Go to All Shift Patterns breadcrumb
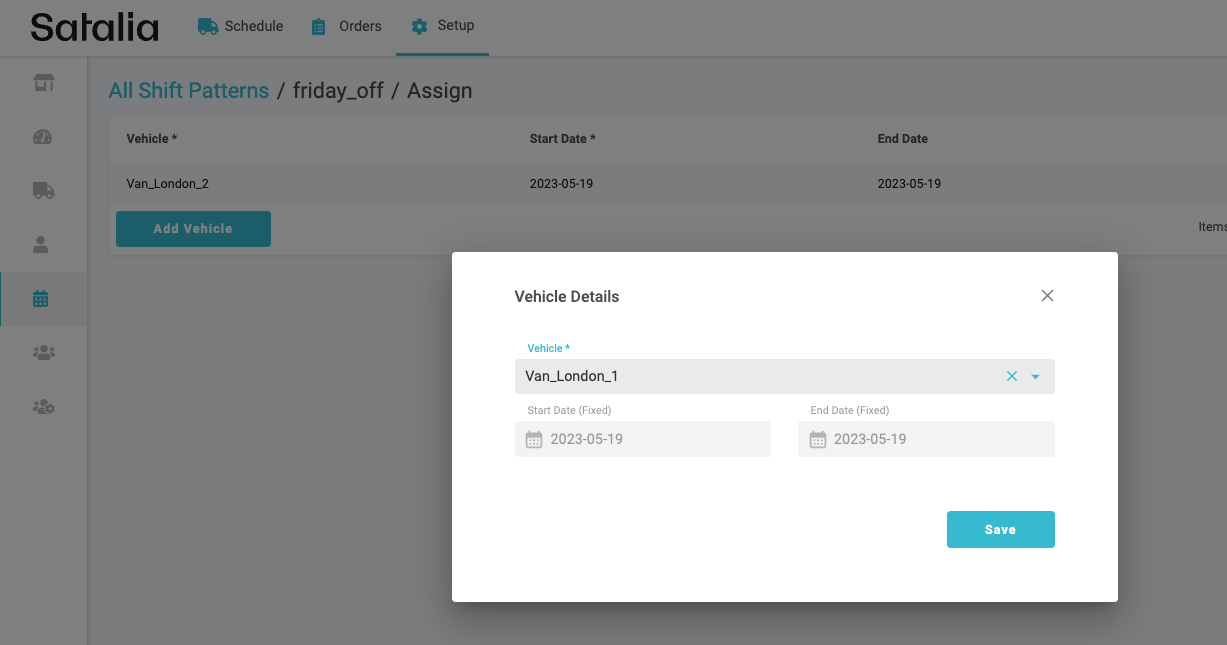This screenshot has width=1227, height=645. (189, 91)
